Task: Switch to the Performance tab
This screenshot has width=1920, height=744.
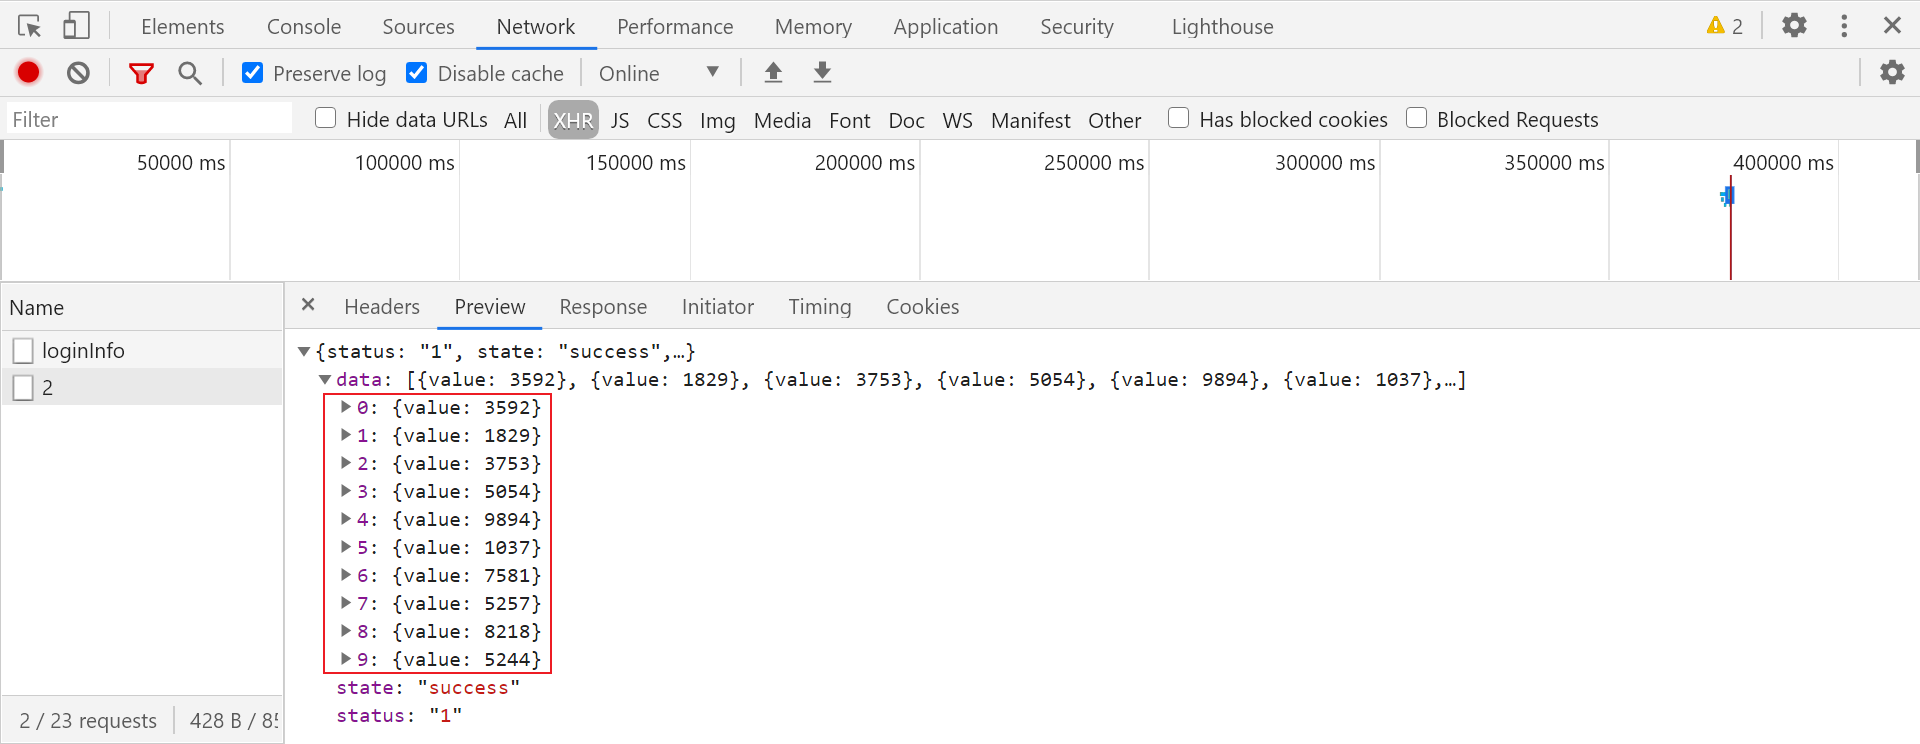Action: (x=675, y=27)
